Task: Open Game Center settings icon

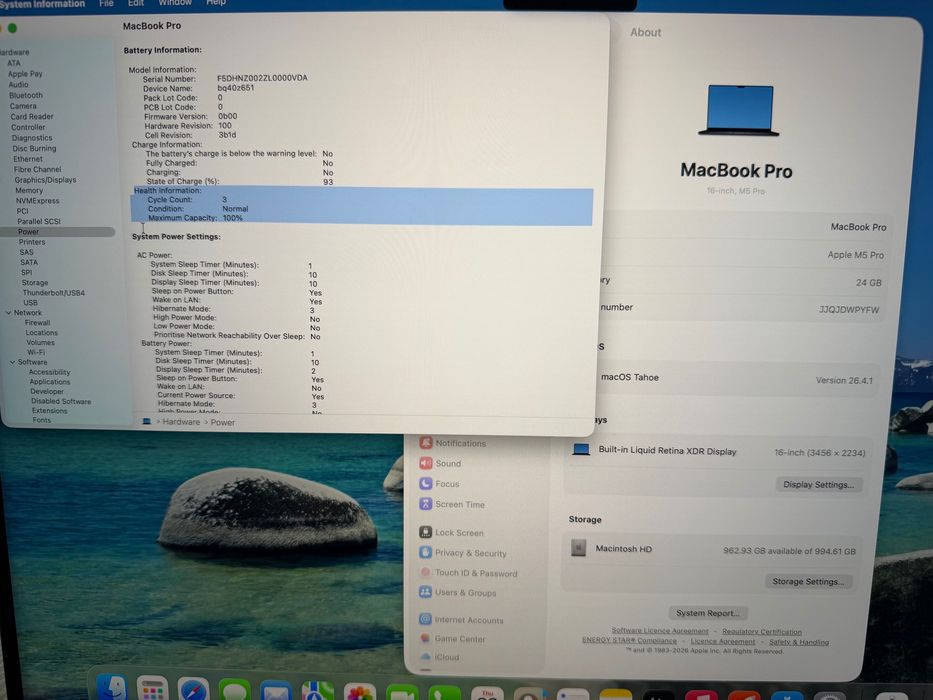Action: (425, 638)
